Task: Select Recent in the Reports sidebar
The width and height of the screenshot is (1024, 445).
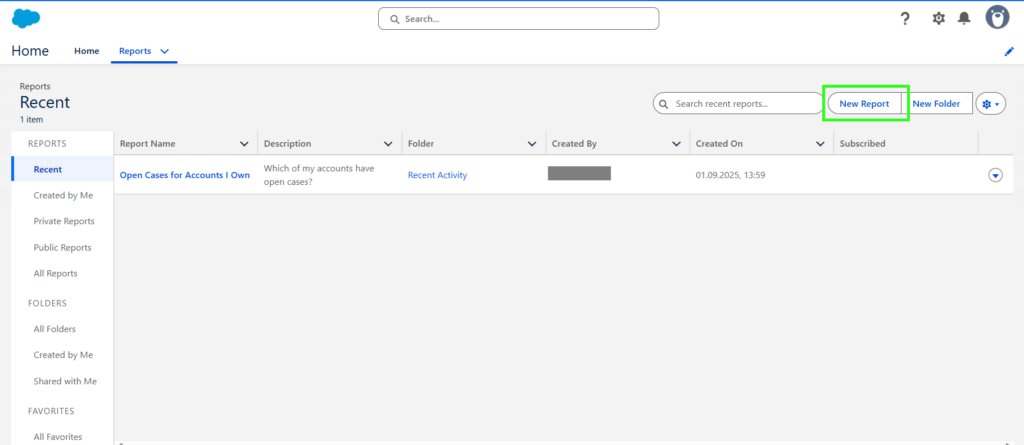Action: [63, 169]
